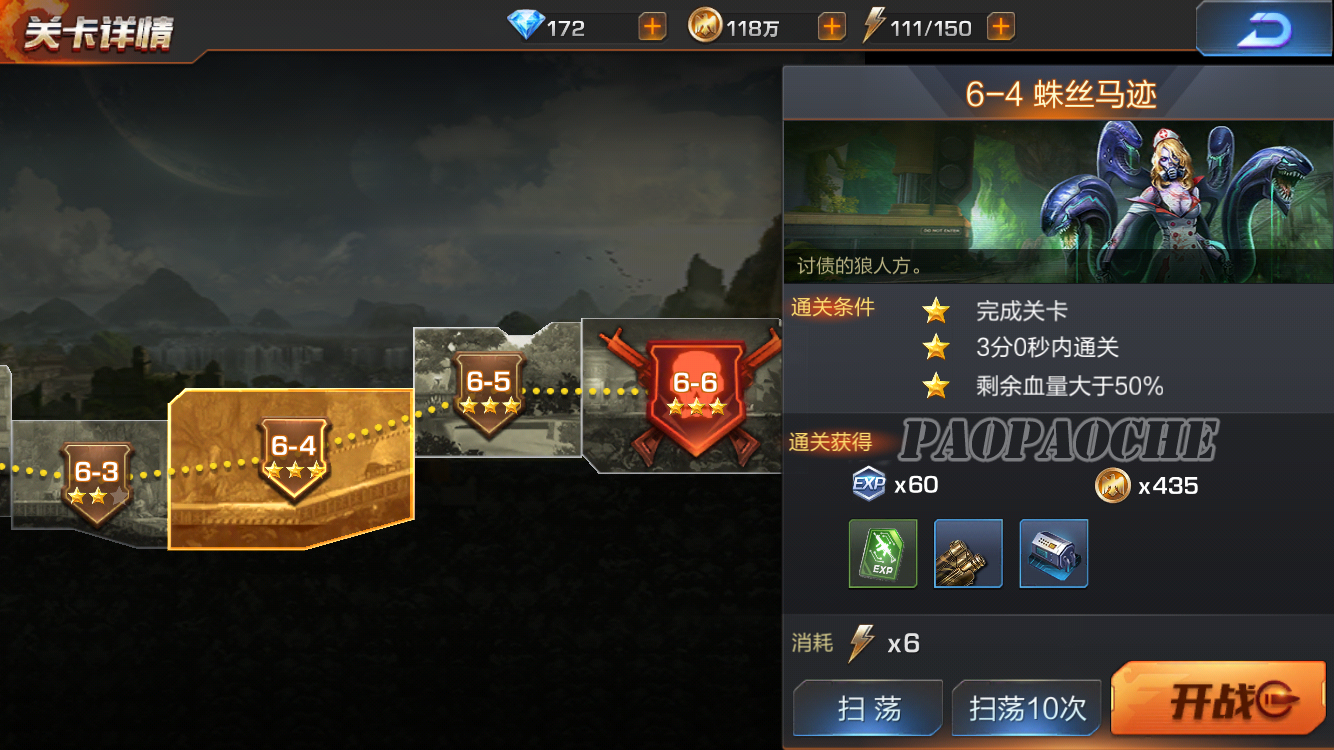Click the 6-4 蛛丝马迹 stage title
Viewport: 1334px width, 750px height.
1061,95
